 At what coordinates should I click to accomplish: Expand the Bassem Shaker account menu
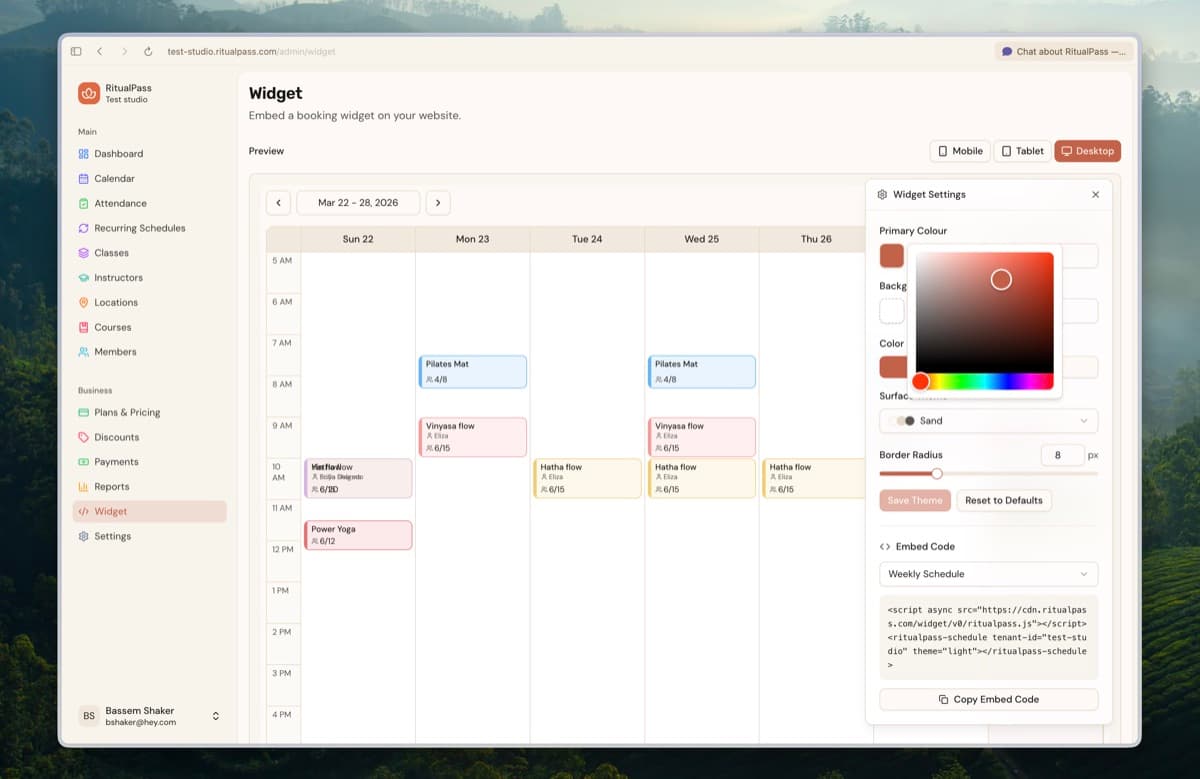point(215,716)
